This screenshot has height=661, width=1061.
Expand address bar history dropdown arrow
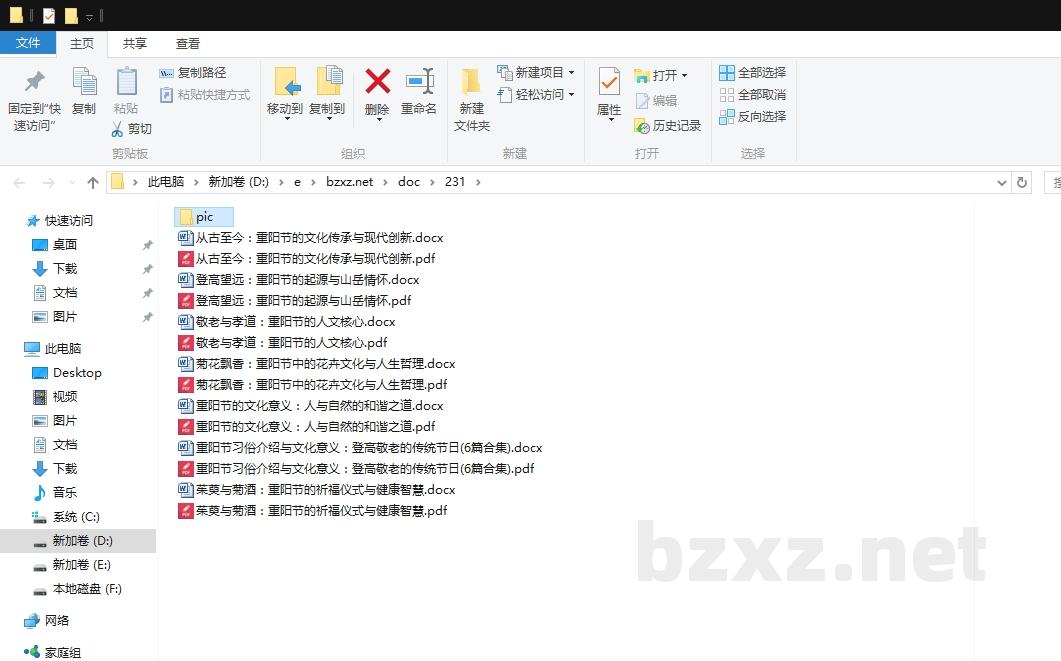pos(1002,183)
